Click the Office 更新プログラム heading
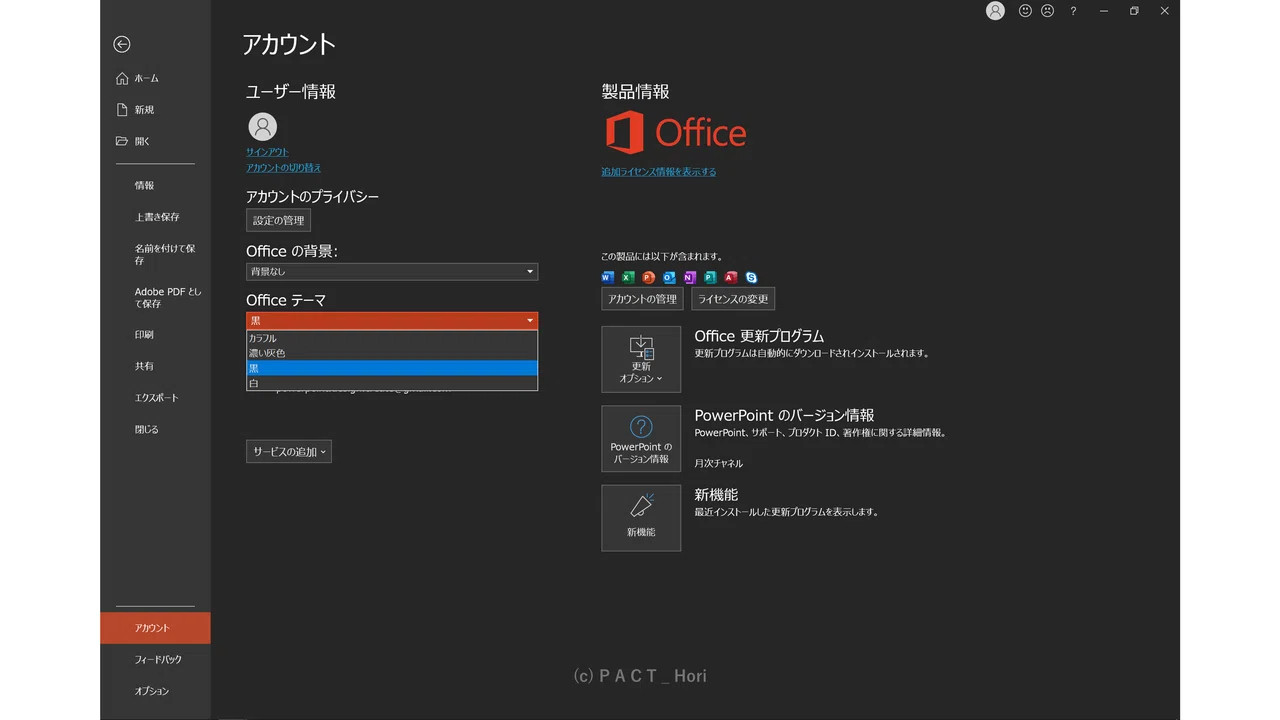This screenshot has height=720, width=1280. click(x=759, y=336)
